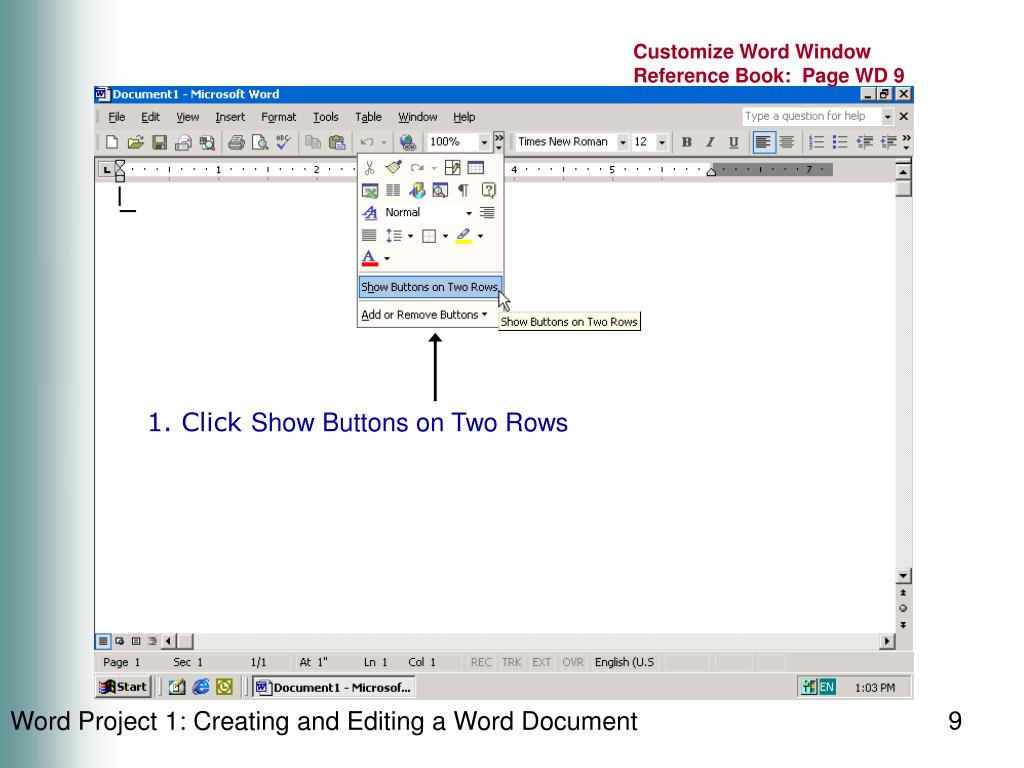Click the Open folder icon
Image resolution: width=1024 pixels, height=768 pixels.
tap(135, 142)
